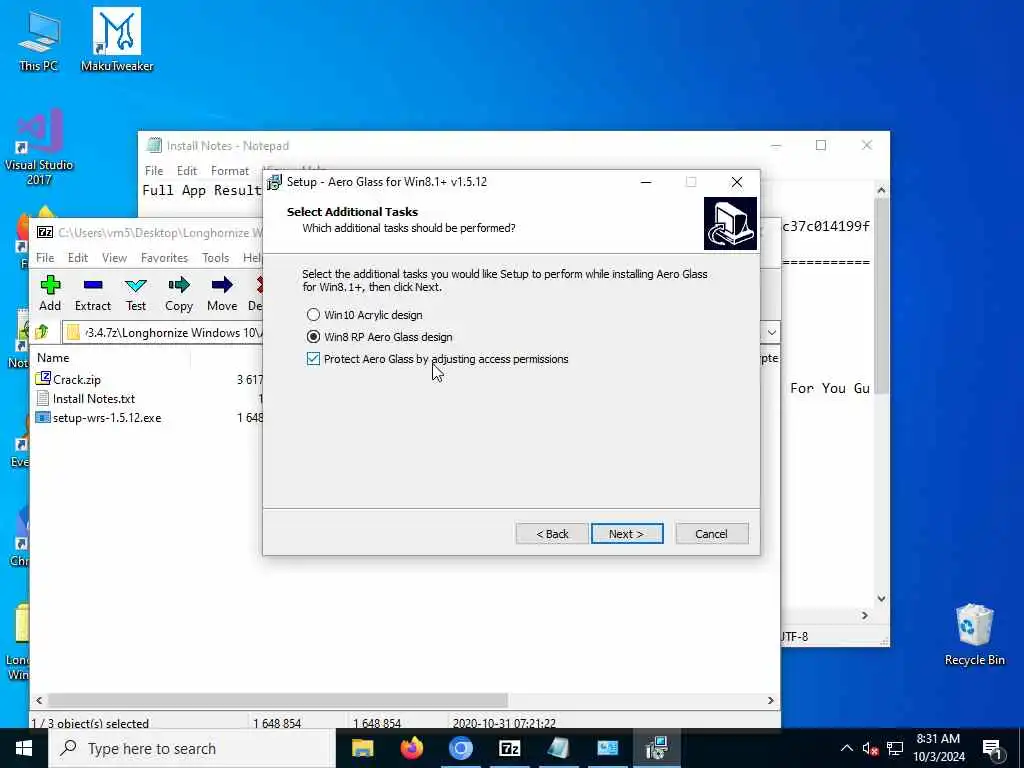This screenshot has height=768, width=1024.
Task: Open the View menu in 7-Zip
Action: [x=114, y=258]
